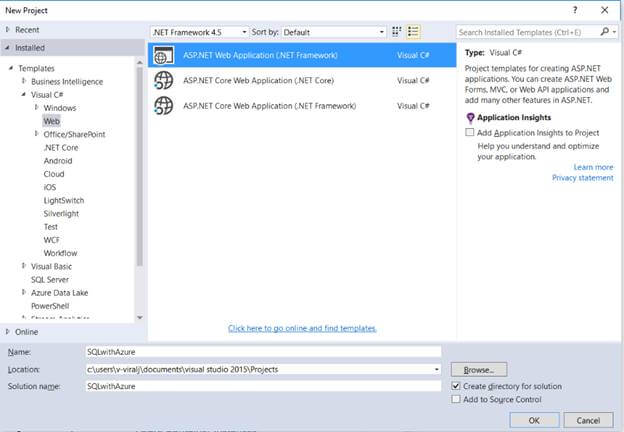Select the Workflow category
Viewport: 624px width, 432px height.
[60, 253]
